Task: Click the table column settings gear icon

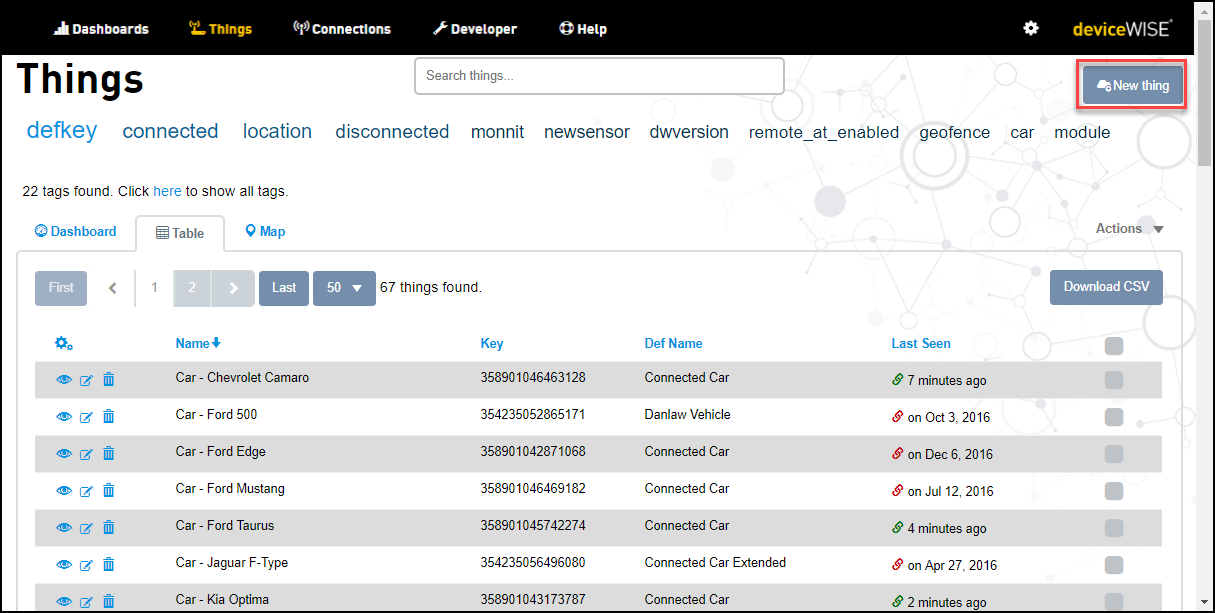Action: click(x=64, y=344)
